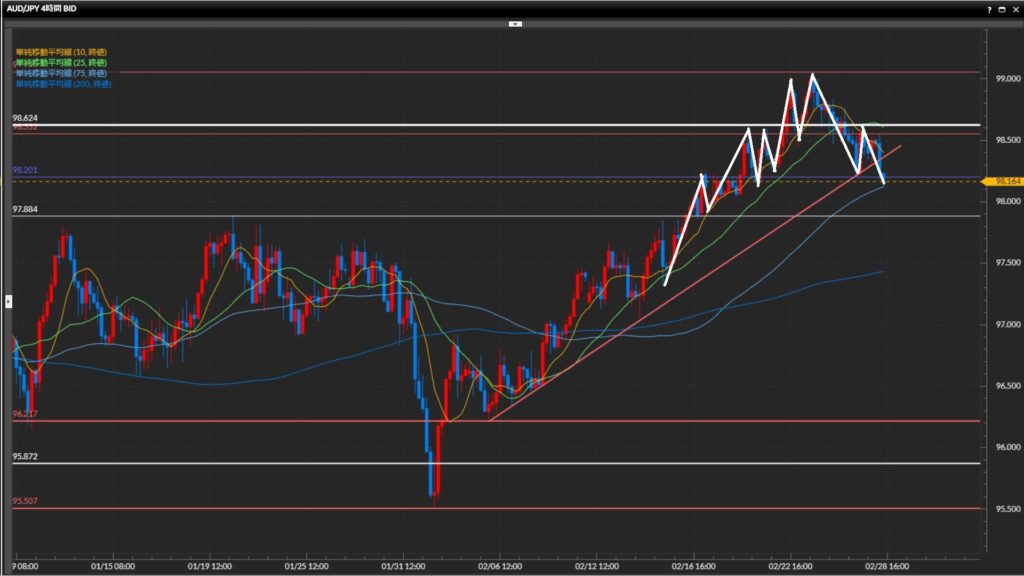Expand the top toolbar panel arrow
Image resolution: width=1024 pixels, height=576 pixels.
click(515, 22)
